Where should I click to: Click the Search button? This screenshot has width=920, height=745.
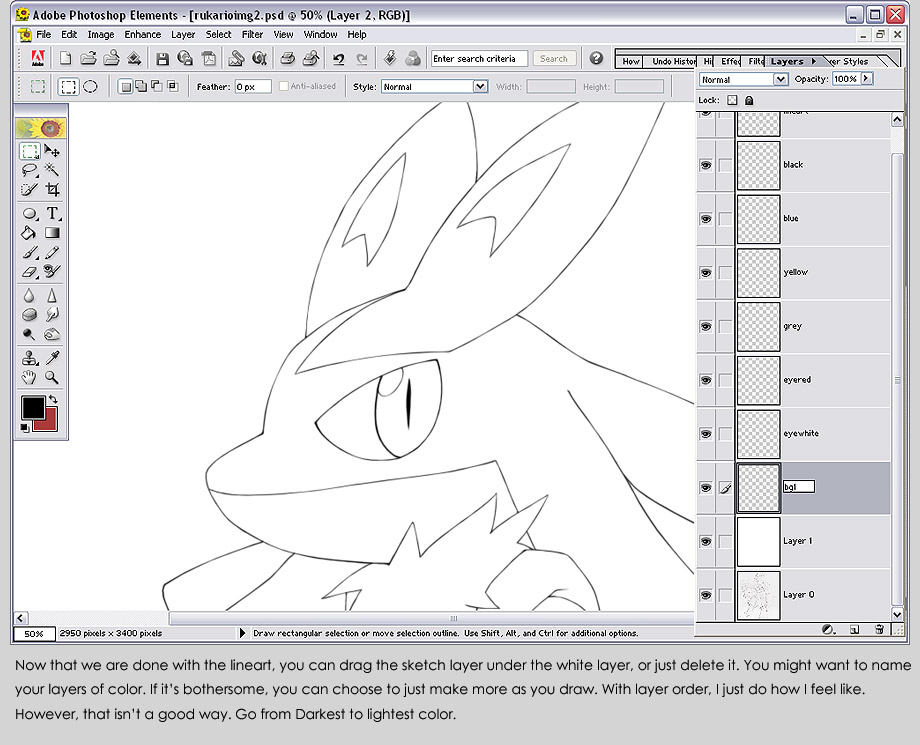[x=553, y=59]
